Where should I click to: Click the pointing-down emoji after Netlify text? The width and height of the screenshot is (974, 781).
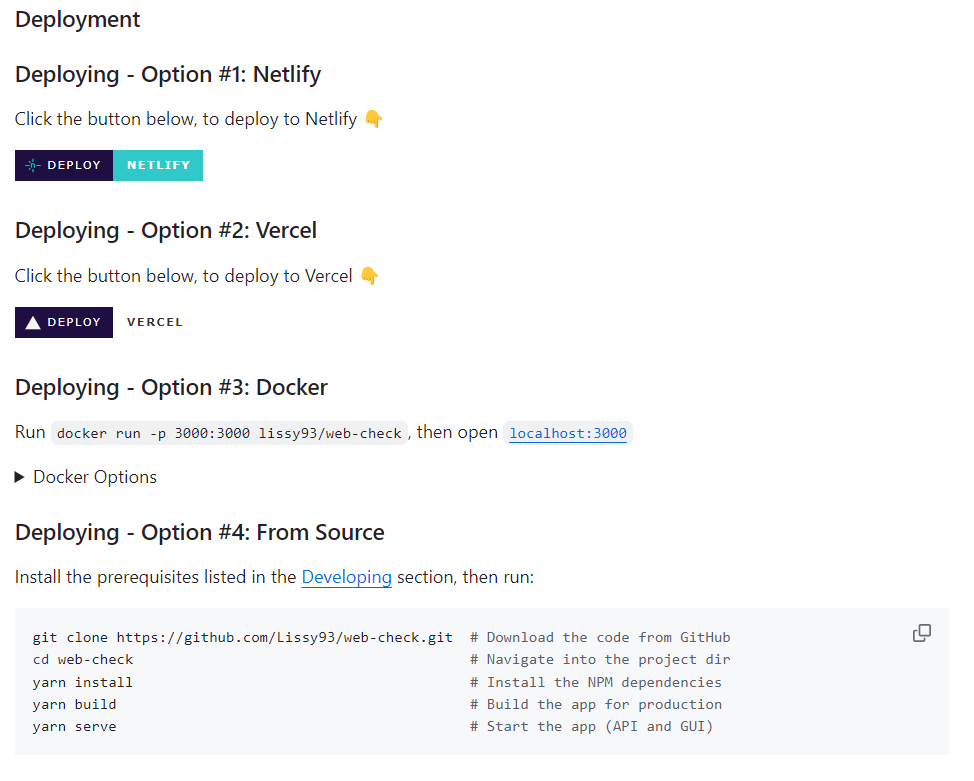pyautogui.click(x=373, y=118)
